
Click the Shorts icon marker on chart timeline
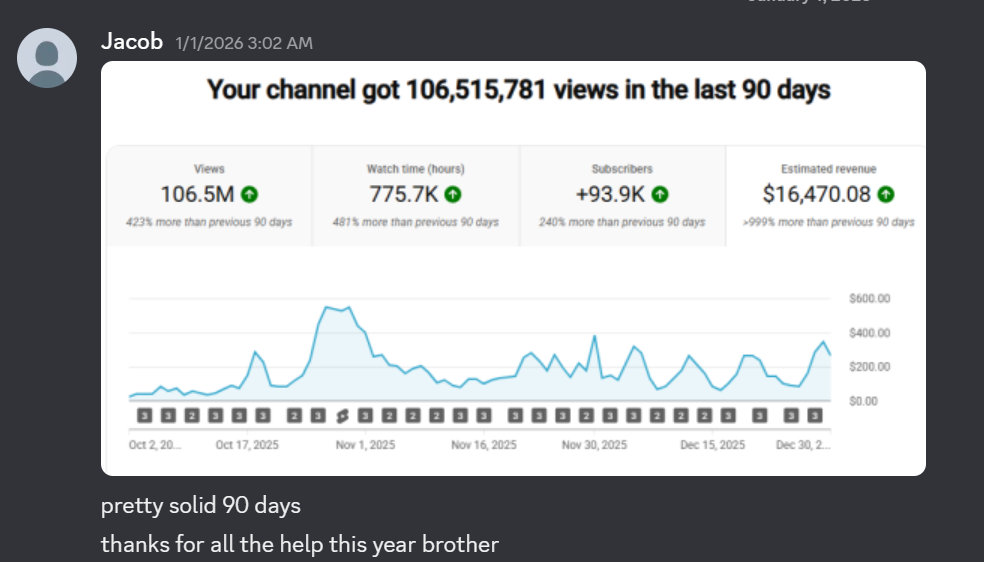[x=342, y=416]
